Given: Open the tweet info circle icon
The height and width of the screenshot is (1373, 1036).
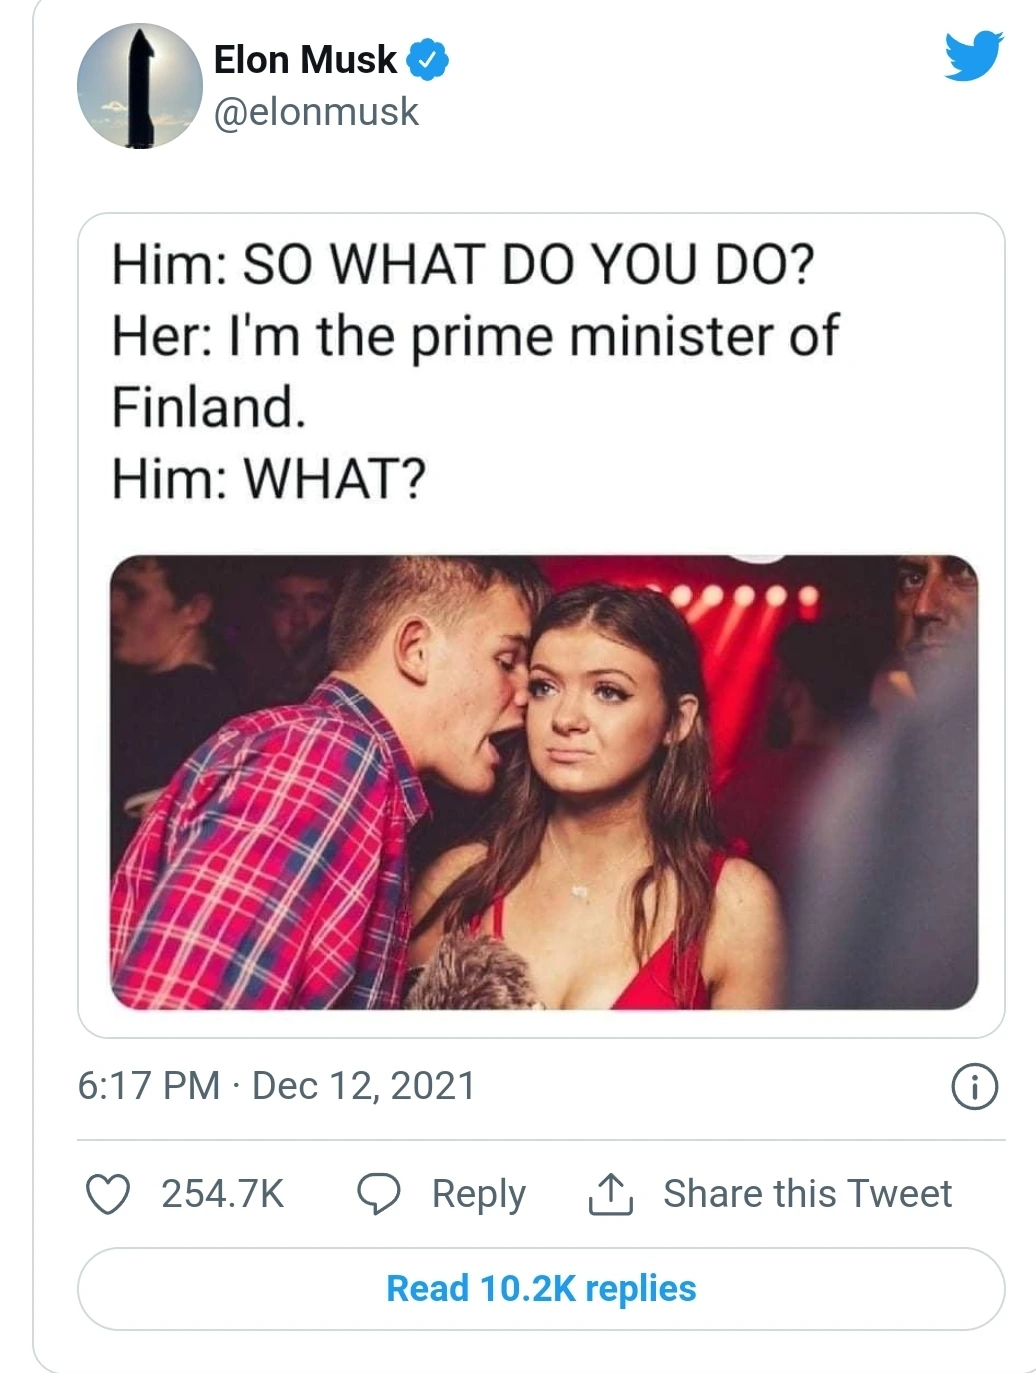Looking at the screenshot, I should coord(974,1087).
